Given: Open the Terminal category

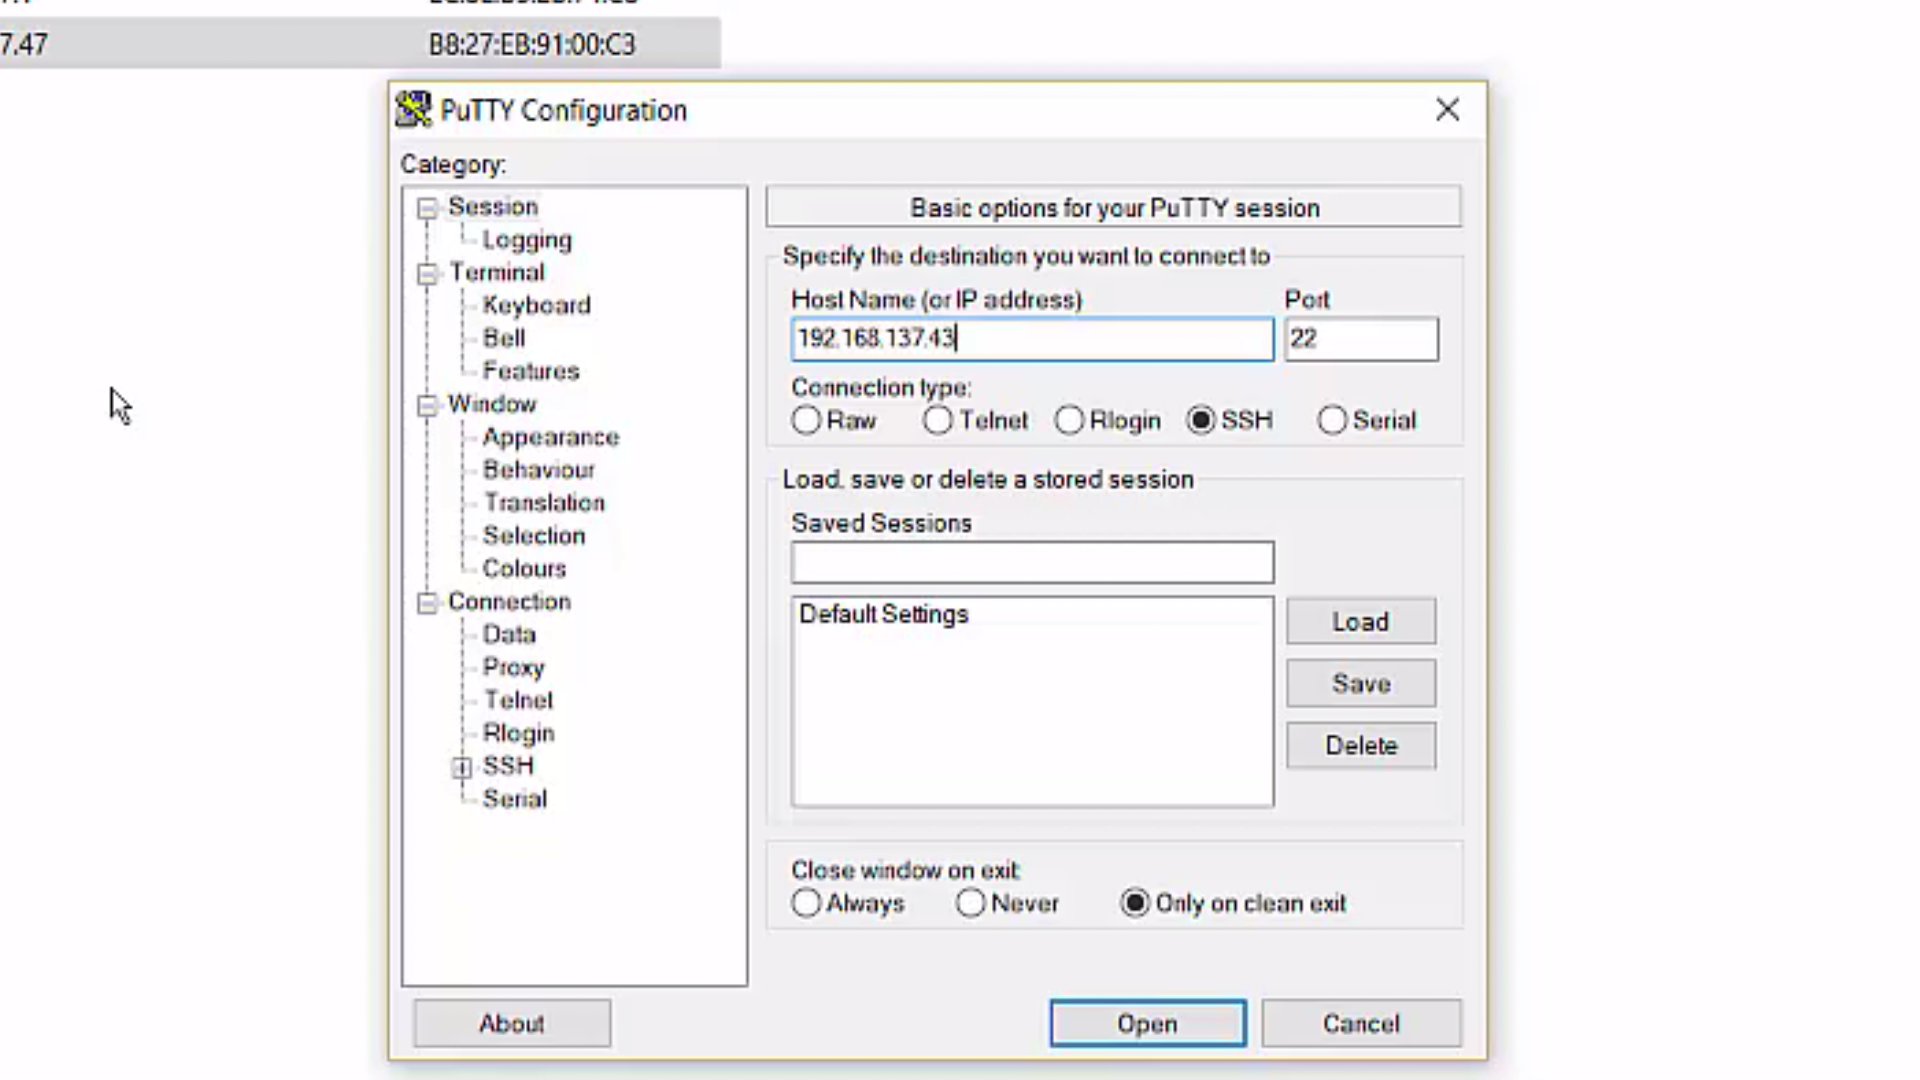Looking at the screenshot, I should tap(497, 273).
